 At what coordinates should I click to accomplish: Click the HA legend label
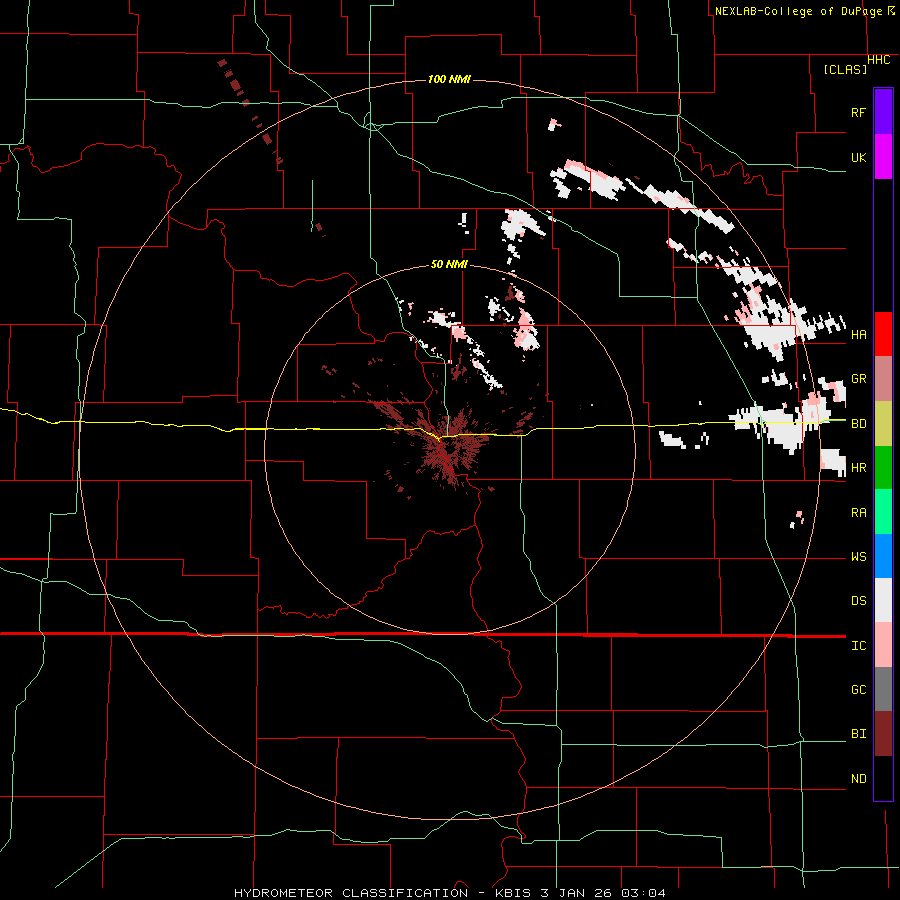(x=858, y=334)
